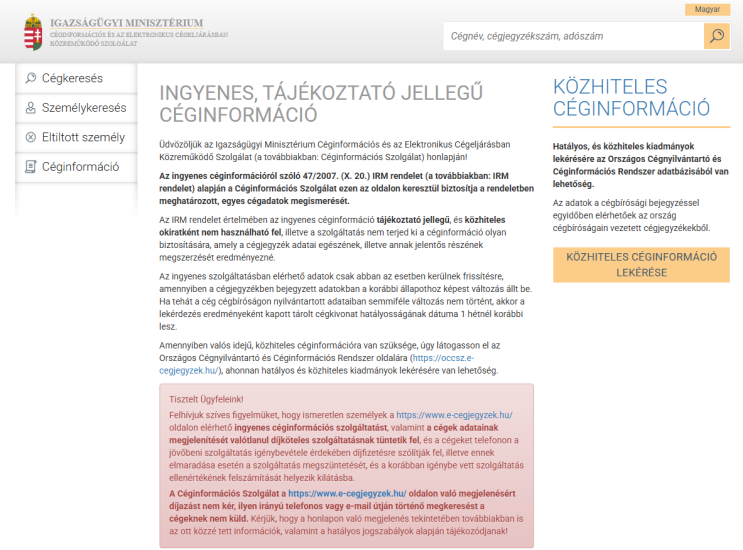743x550 pixels.
Task: Click the Igazságügyi Minisztérium header title
Action: 127,23
